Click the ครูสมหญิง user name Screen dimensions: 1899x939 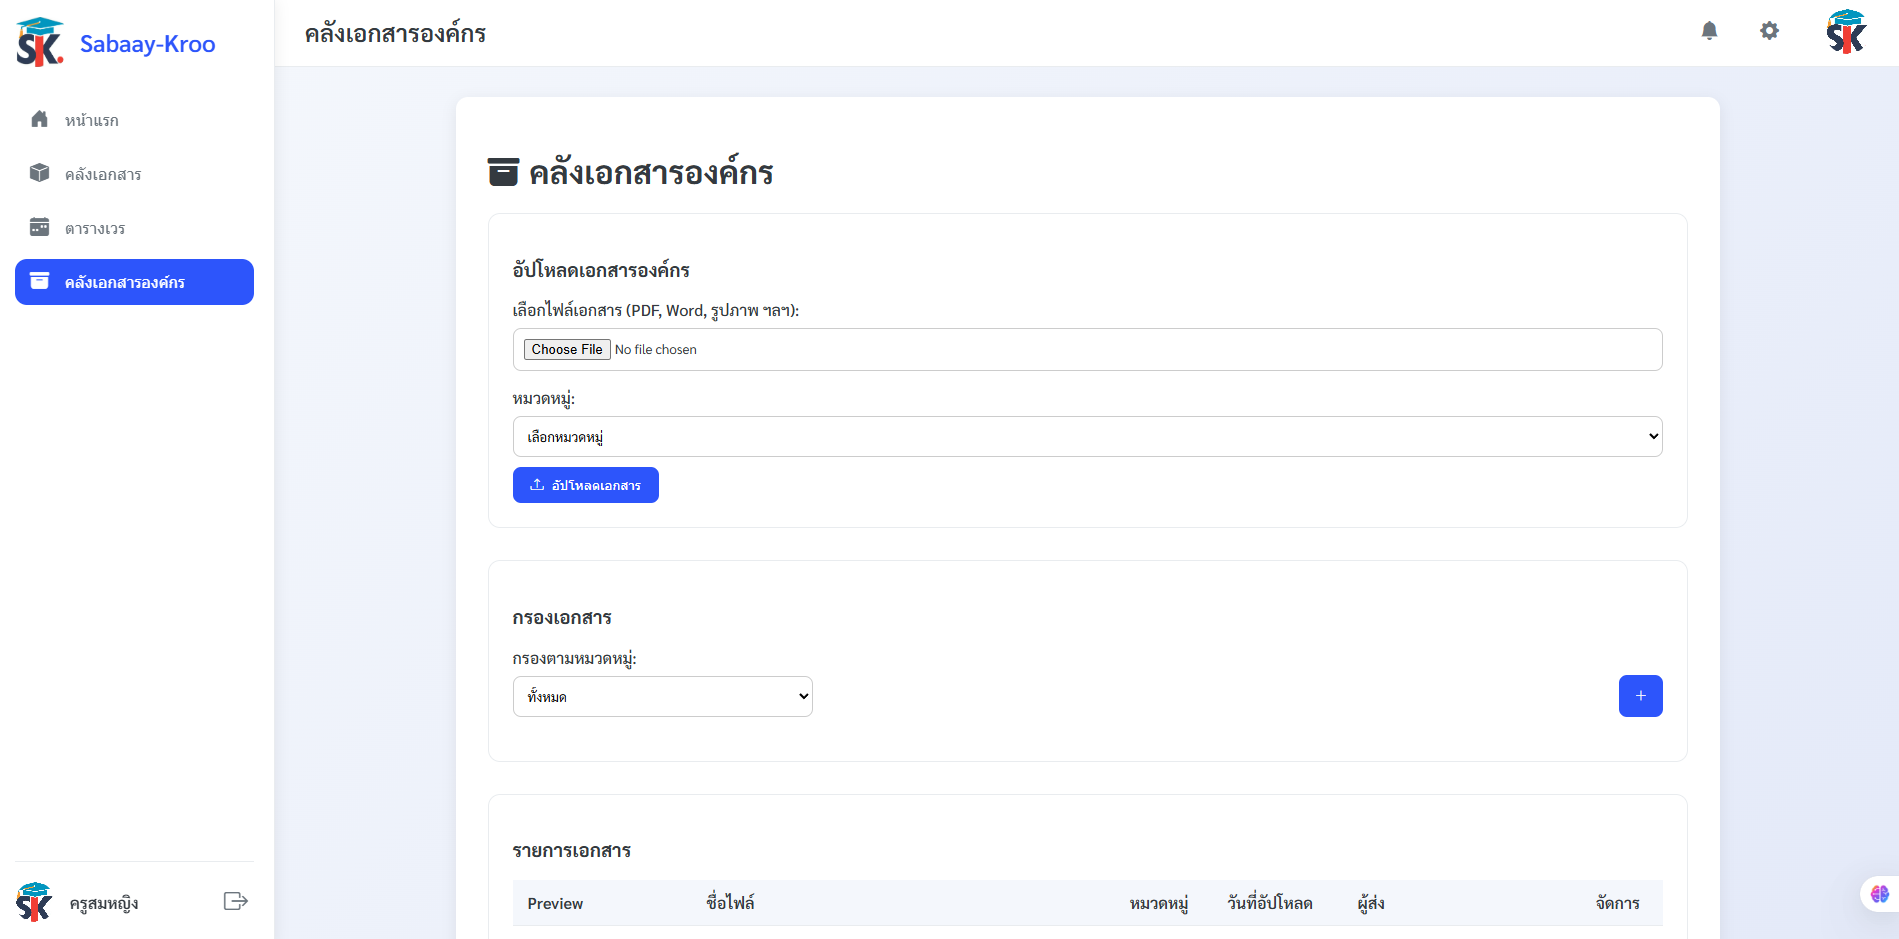[105, 903]
